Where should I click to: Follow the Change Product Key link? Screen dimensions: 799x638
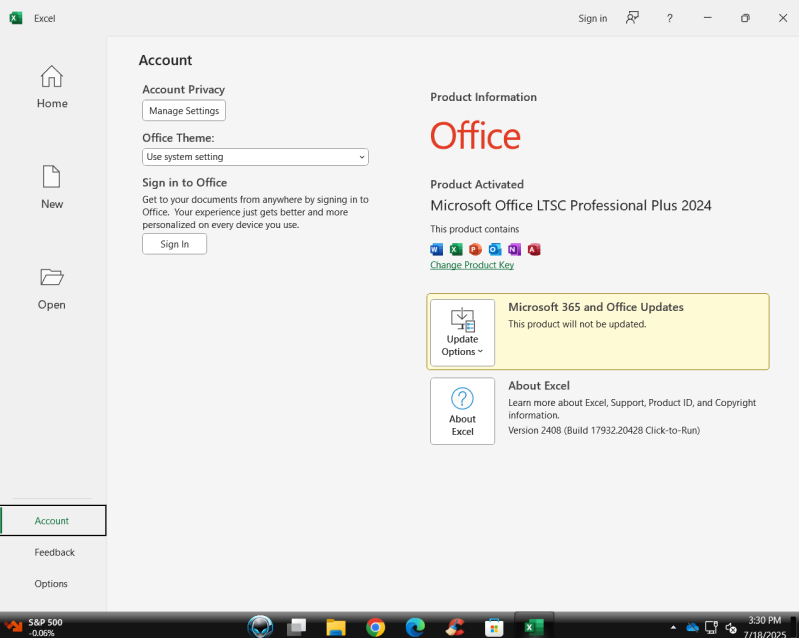point(472,265)
